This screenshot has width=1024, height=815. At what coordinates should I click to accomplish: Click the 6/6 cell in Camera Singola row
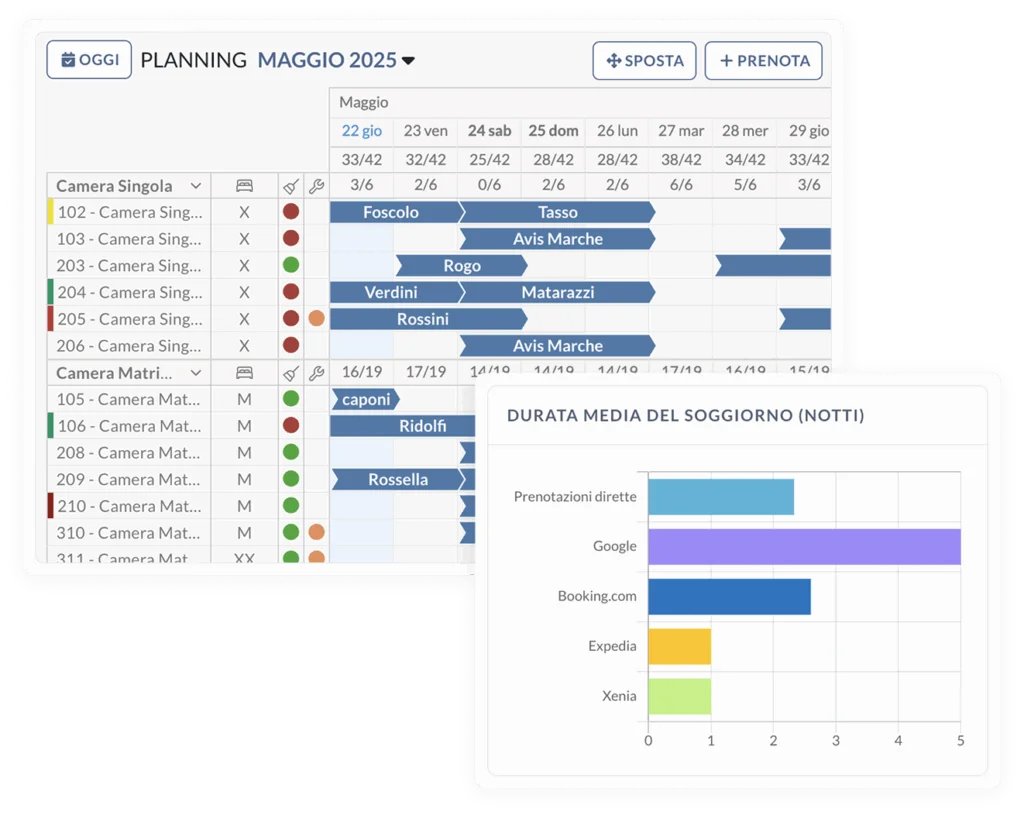681,185
